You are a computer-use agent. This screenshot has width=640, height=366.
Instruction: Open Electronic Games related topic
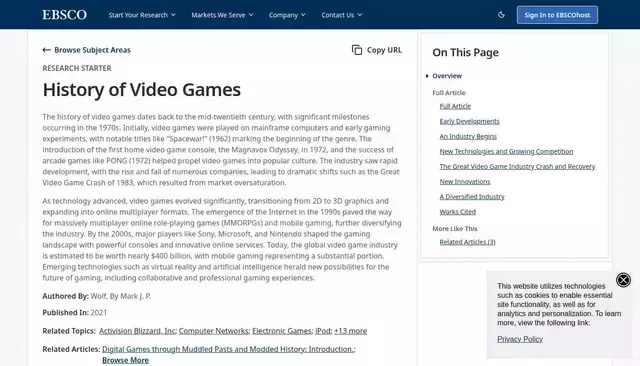tap(282, 331)
